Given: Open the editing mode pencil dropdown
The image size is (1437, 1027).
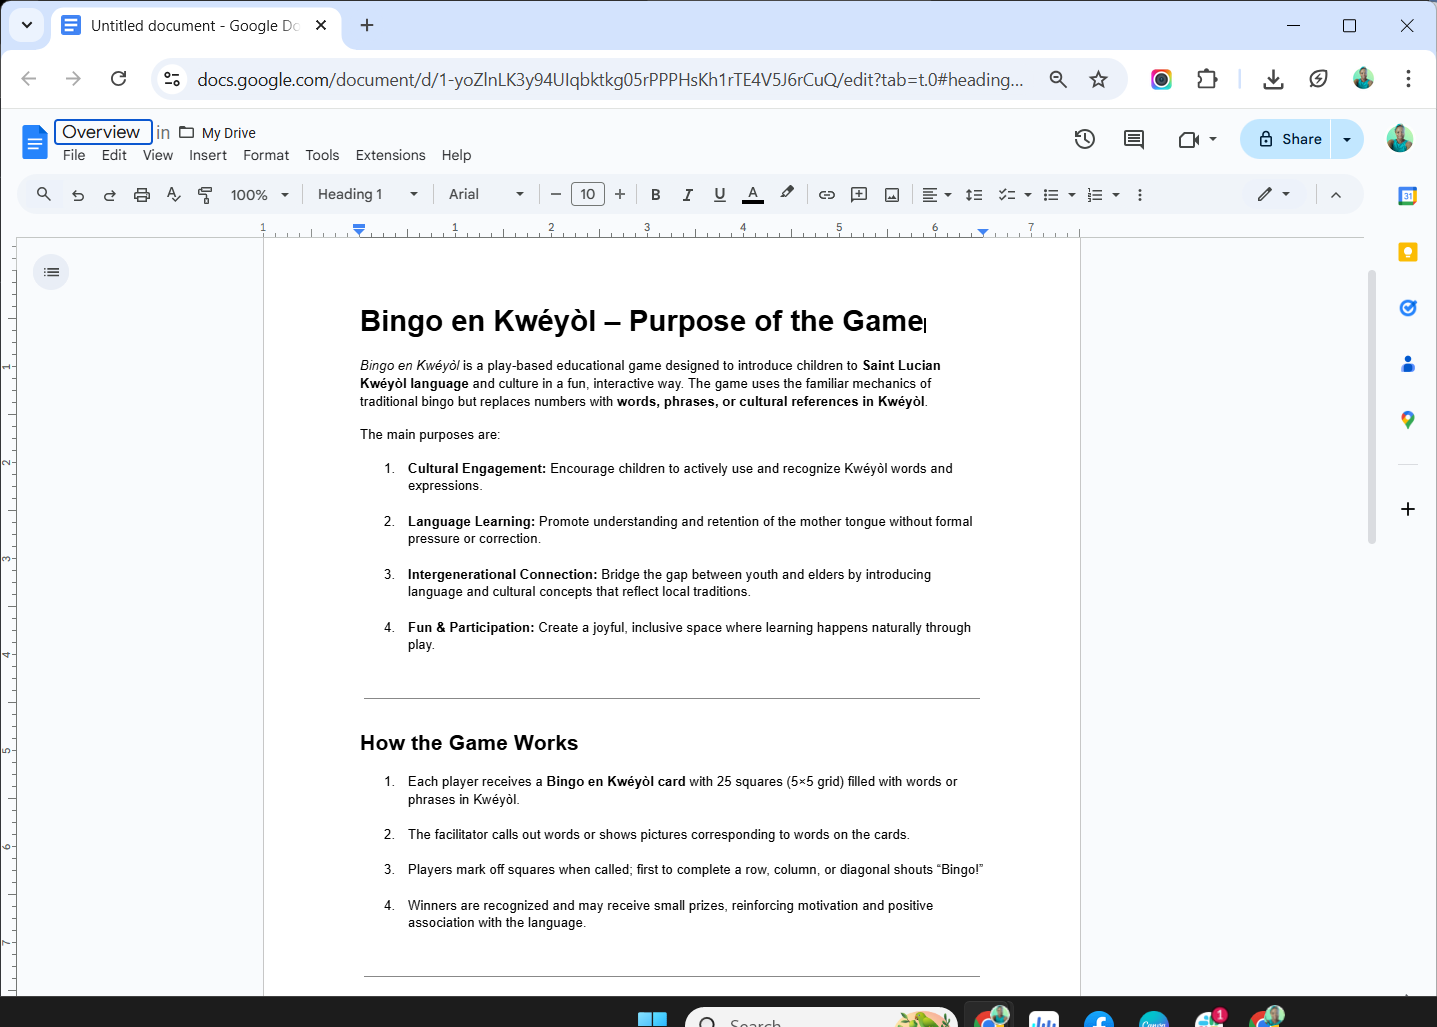Looking at the screenshot, I should (x=1273, y=194).
